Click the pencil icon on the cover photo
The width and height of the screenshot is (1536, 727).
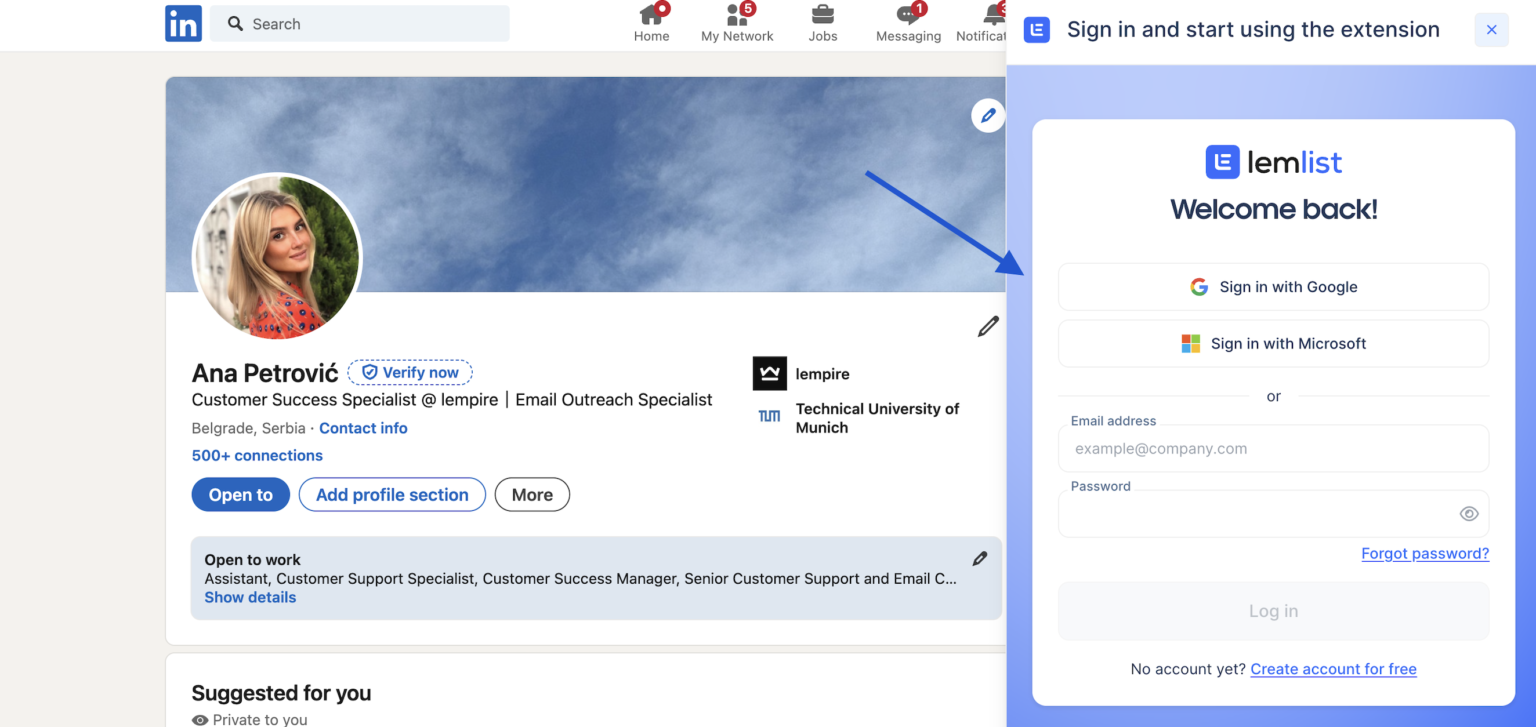988,115
